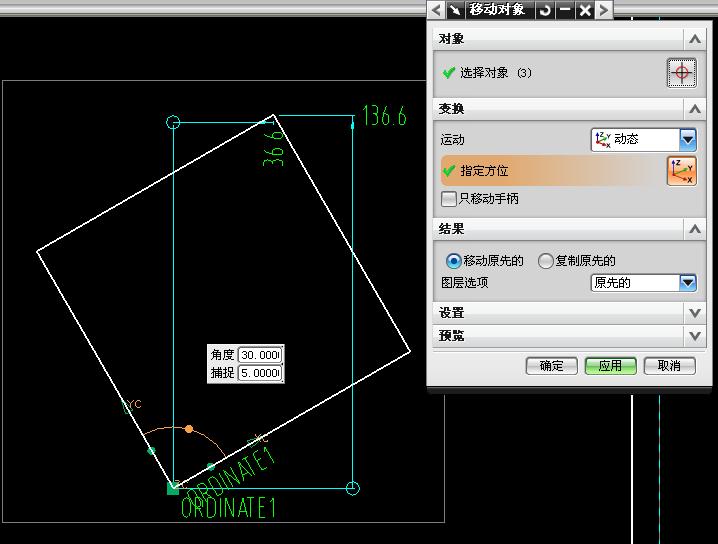Open the 运动 motion type dropdown
718x544 pixels.
[688, 139]
